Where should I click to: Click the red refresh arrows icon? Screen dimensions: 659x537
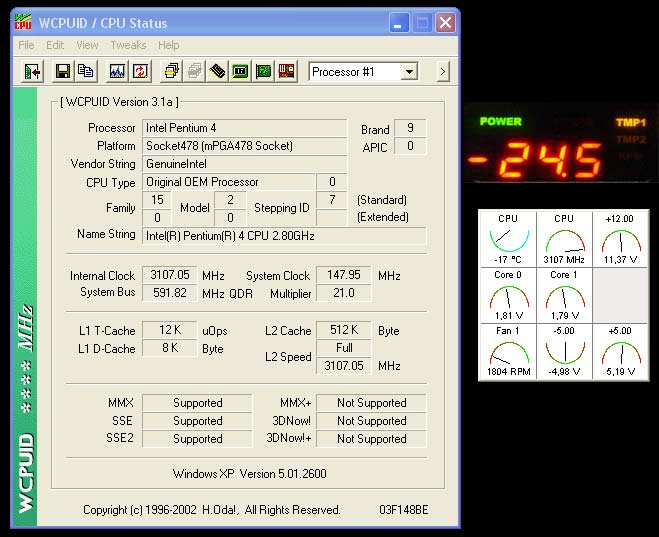pos(140,72)
